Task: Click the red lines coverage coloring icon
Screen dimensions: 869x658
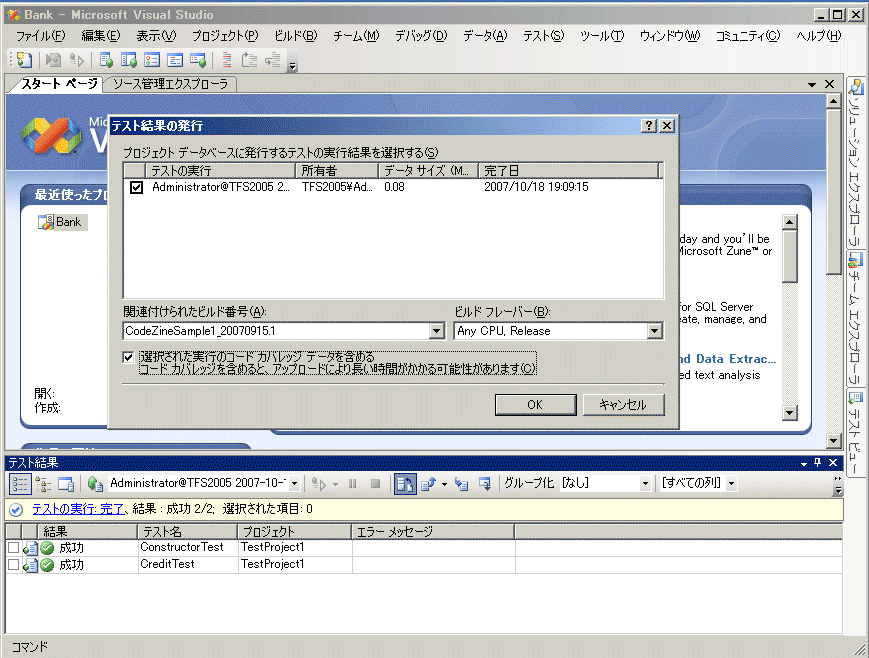Action: pyautogui.click(x=226, y=60)
